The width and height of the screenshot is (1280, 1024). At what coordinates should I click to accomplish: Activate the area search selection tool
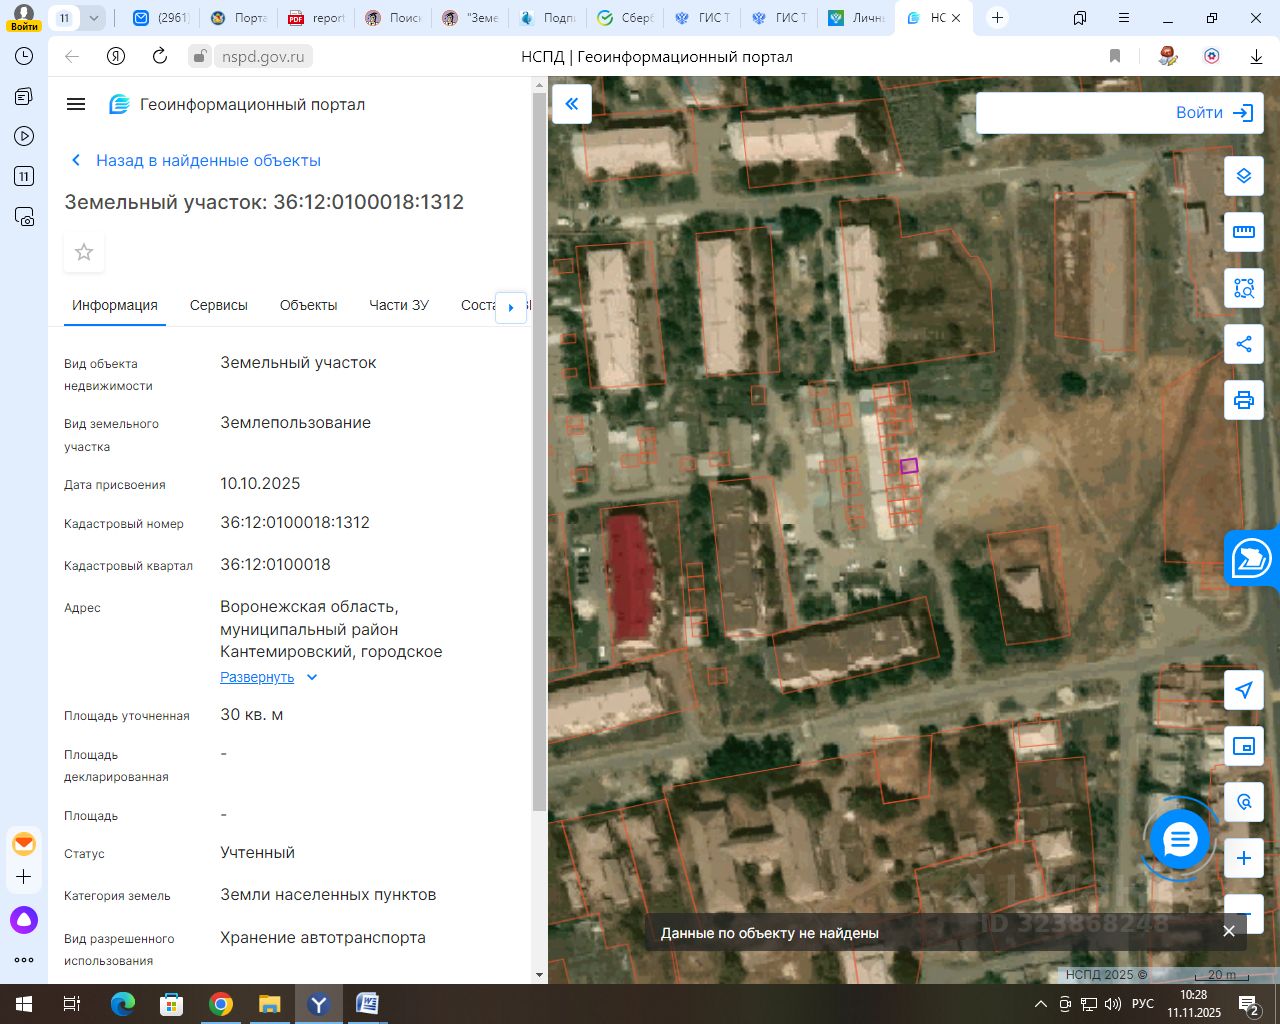[x=1244, y=288]
